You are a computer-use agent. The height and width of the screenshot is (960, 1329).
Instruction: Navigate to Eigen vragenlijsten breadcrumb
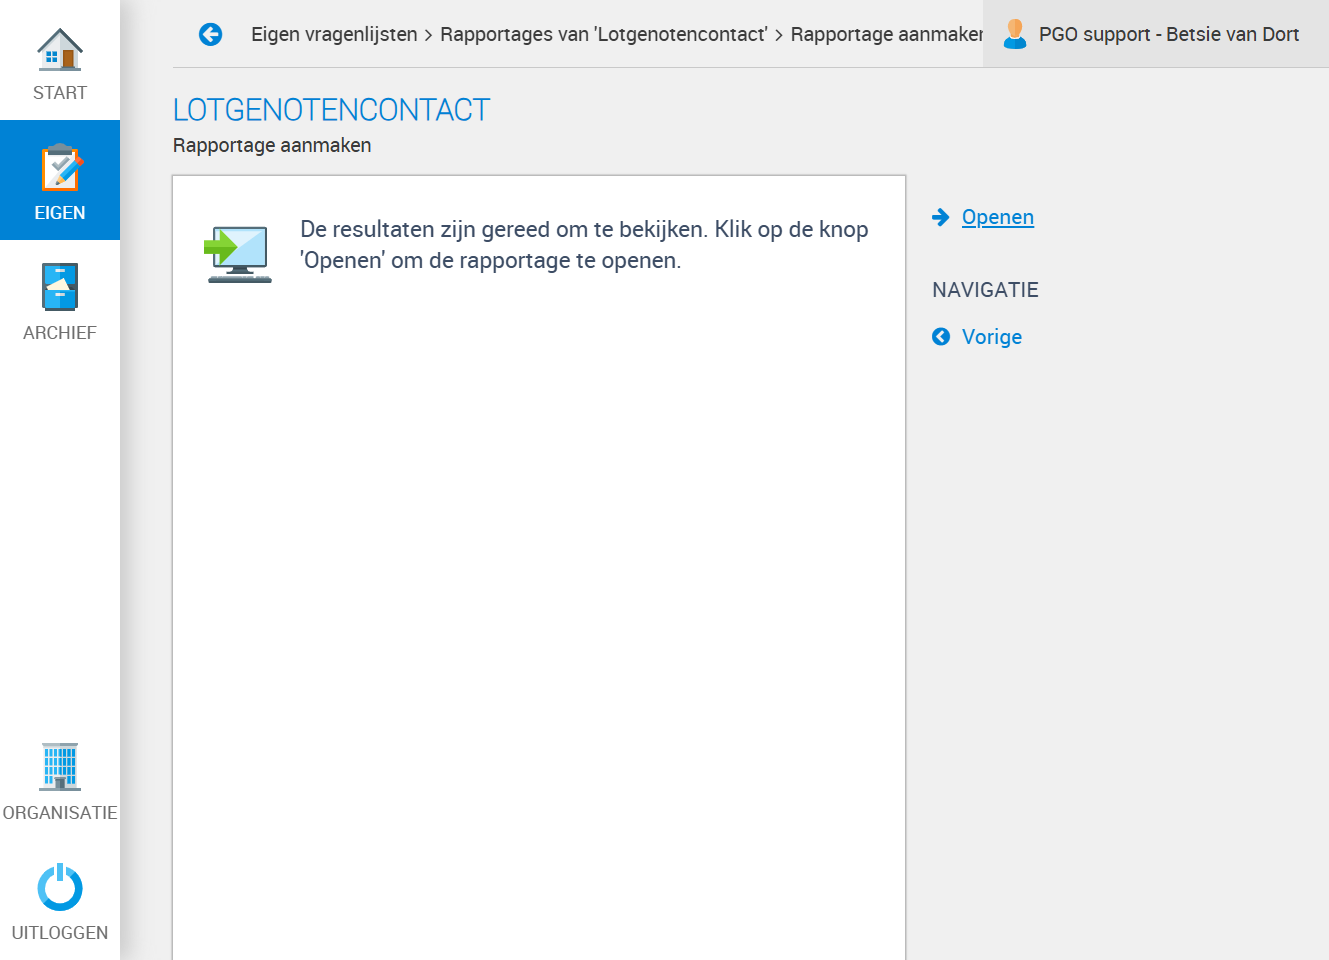(x=334, y=34)
